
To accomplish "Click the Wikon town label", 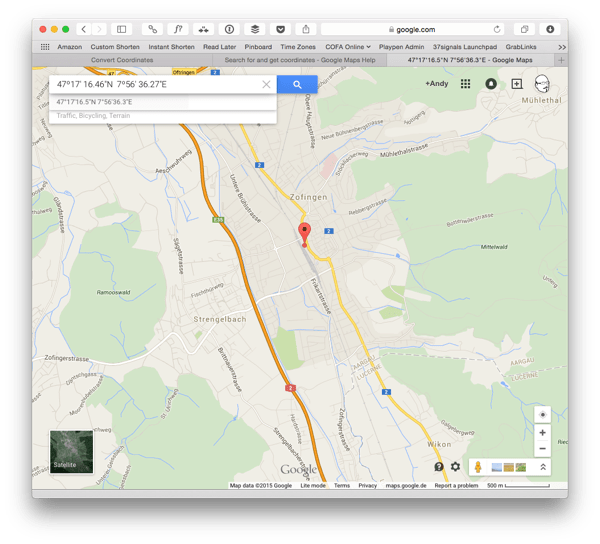I will [439, 444].
